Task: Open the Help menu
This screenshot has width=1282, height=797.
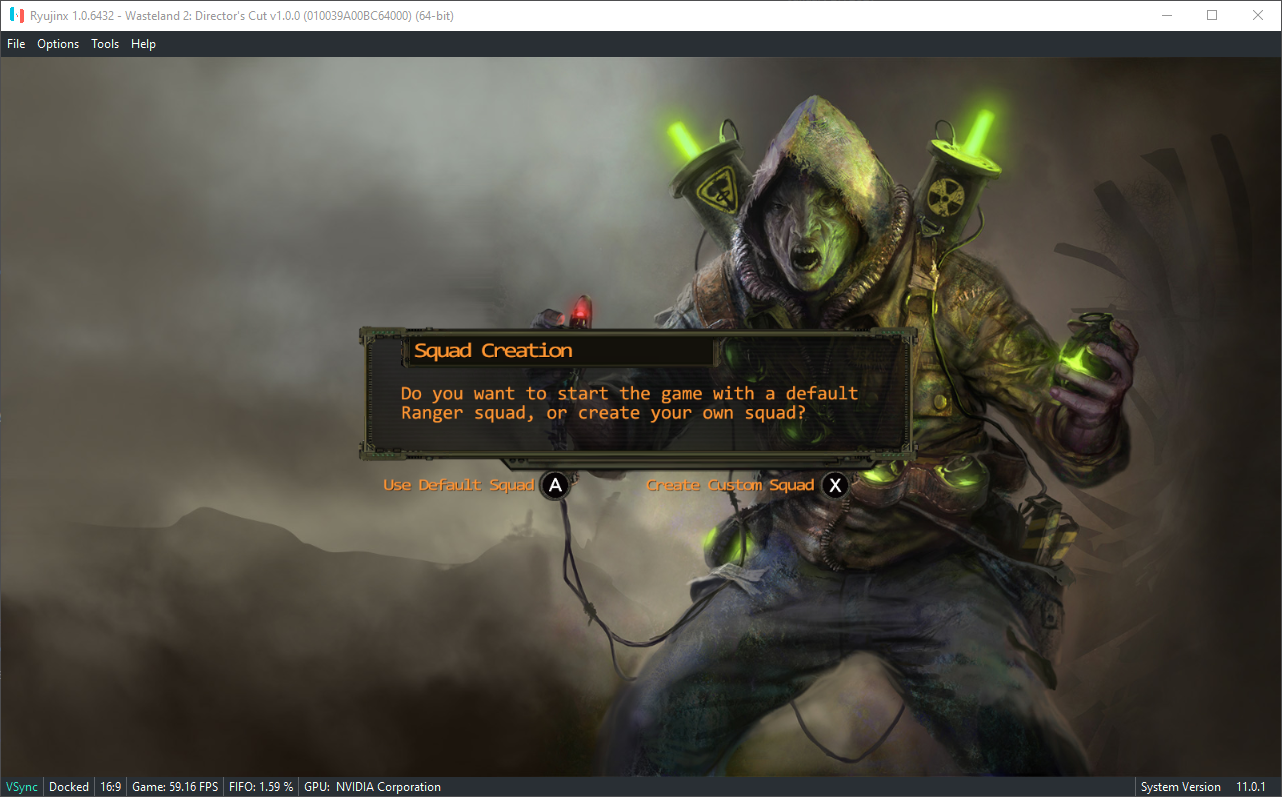Action: click(x=143, y=44)
